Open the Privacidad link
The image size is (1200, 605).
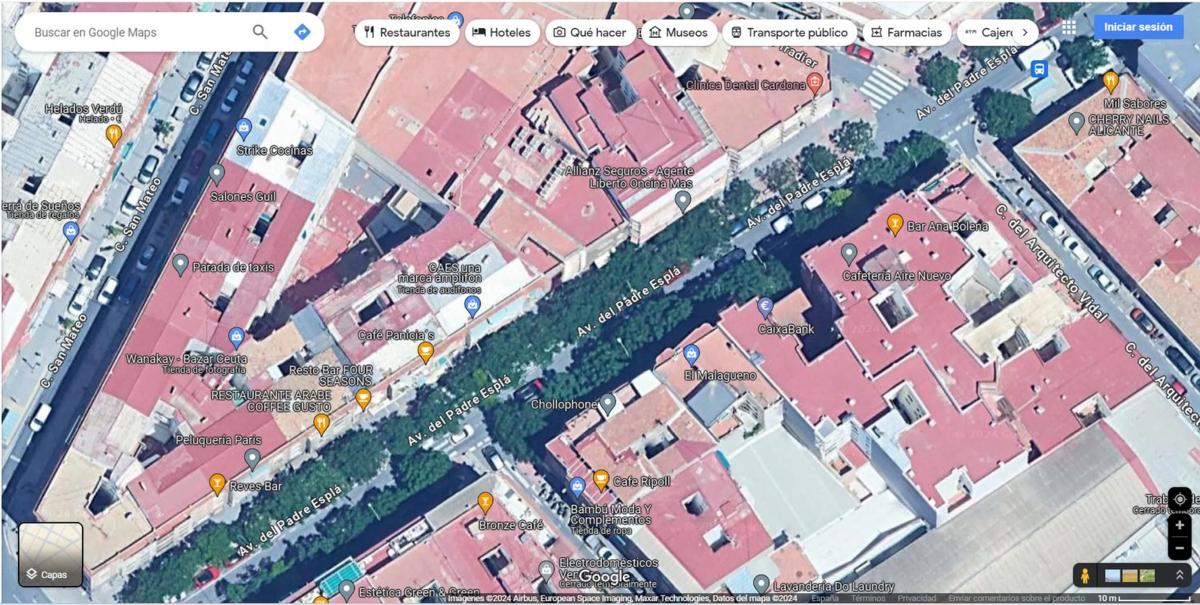click(917, 598)
